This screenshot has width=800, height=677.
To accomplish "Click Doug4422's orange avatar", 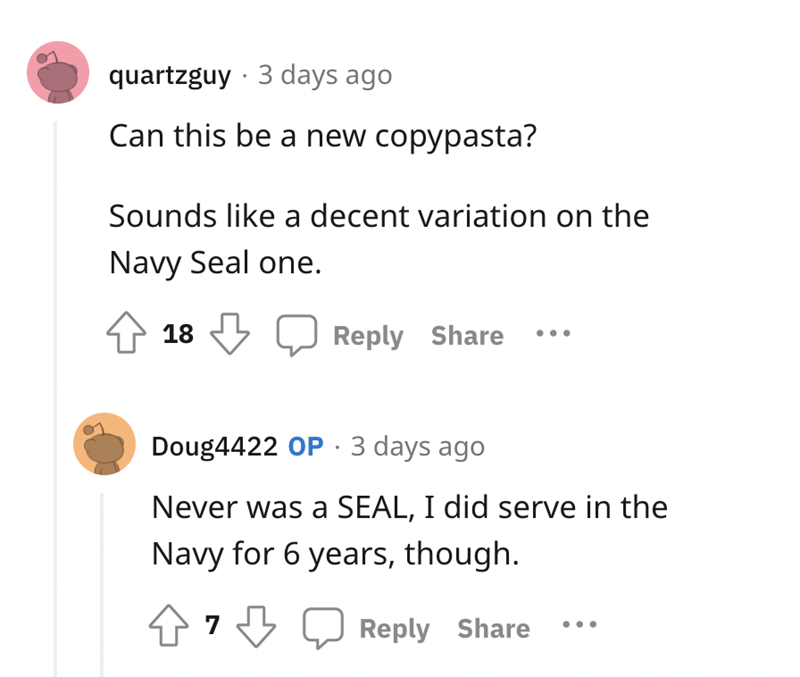I will (103, 444).
